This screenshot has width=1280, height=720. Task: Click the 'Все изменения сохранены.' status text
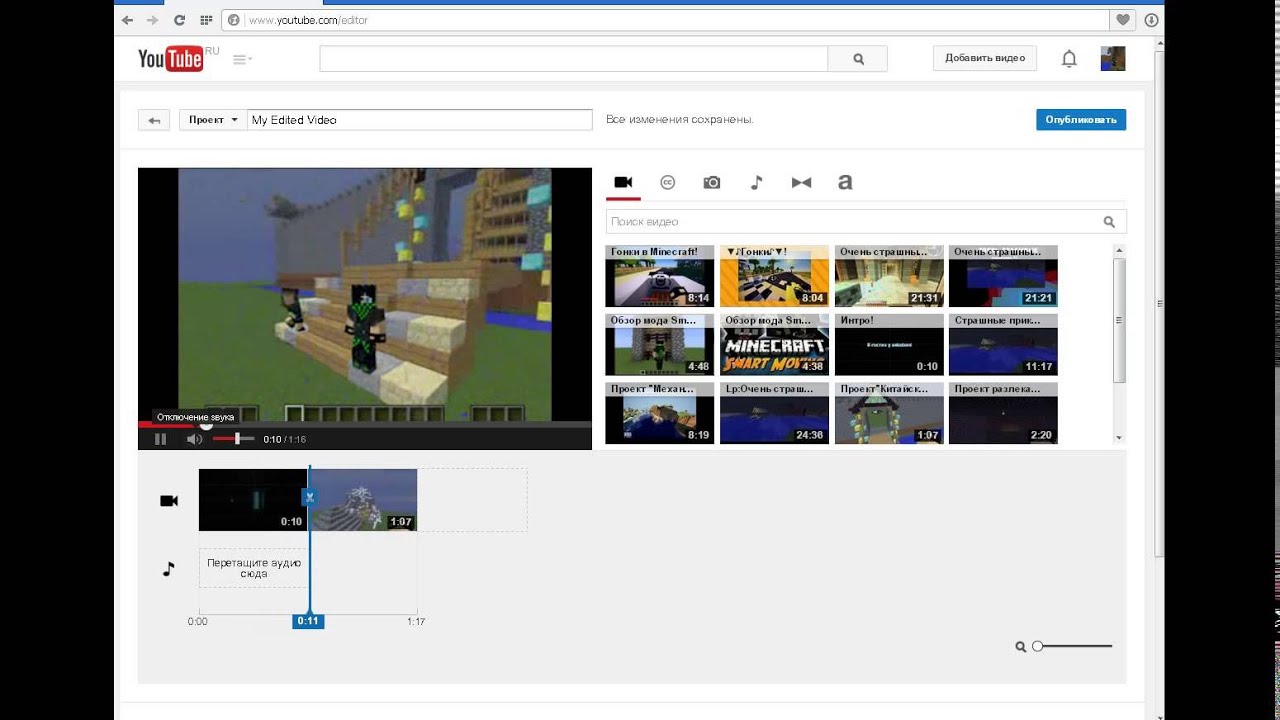[680, 120]
